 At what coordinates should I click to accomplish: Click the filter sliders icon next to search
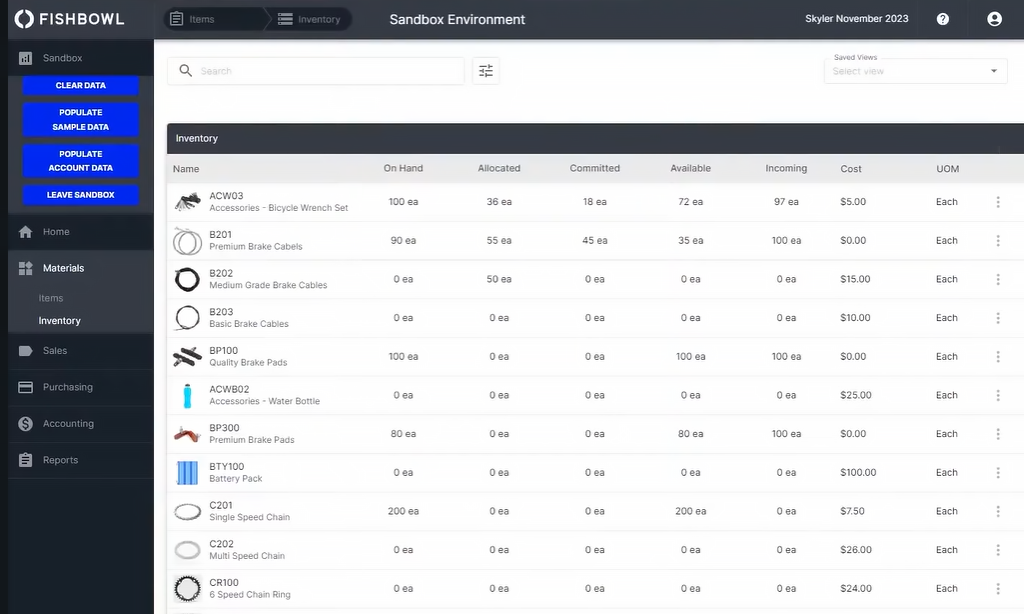486,71
